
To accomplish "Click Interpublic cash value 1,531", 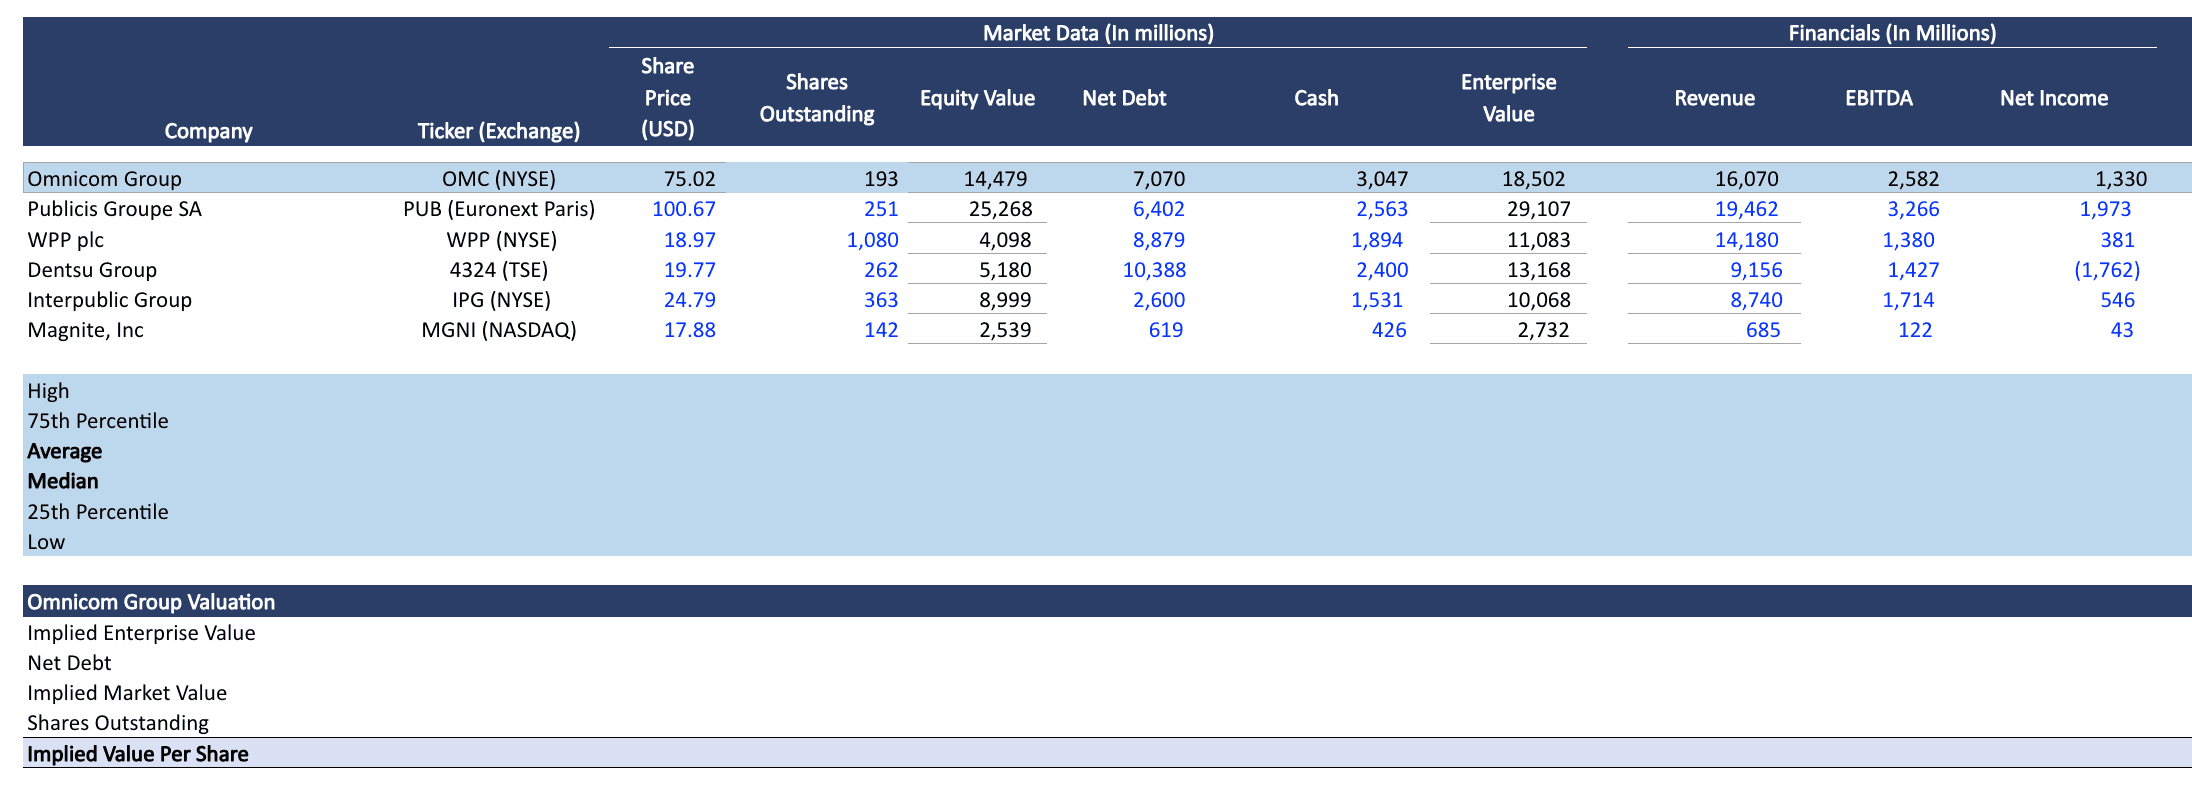I will [1377, 300].
